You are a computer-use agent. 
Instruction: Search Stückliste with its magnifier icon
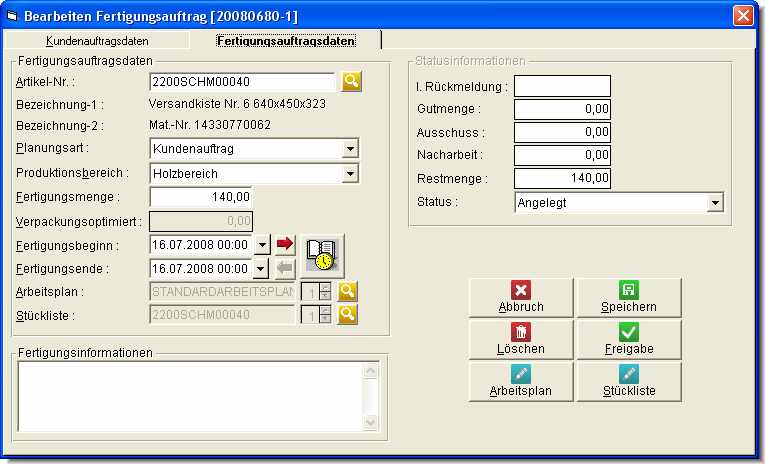click(x=347, y=314)
